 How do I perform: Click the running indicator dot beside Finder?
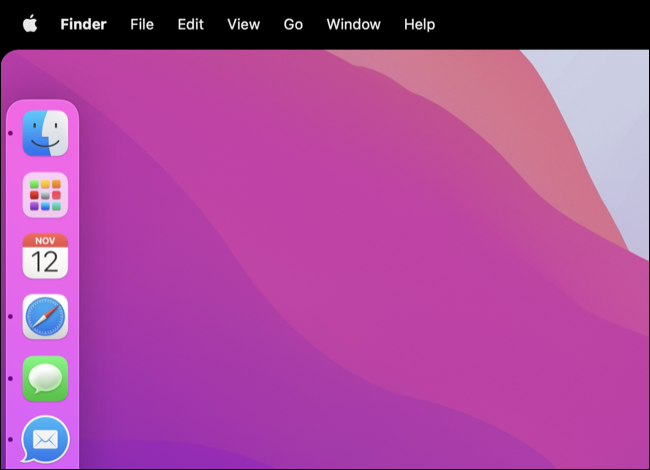(x=10, y=133)
